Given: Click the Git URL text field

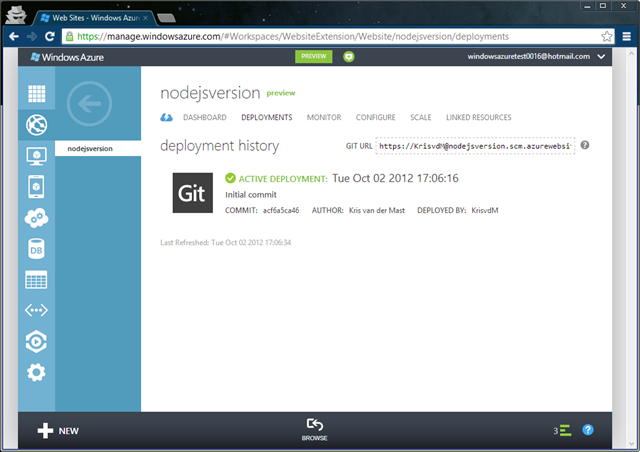Looking at the screenshot, I should pos(475,146).
